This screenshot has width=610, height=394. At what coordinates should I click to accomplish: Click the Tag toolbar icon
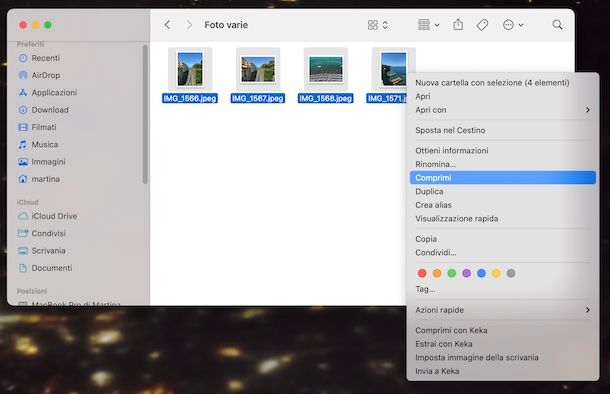click(x=482, y=25)
